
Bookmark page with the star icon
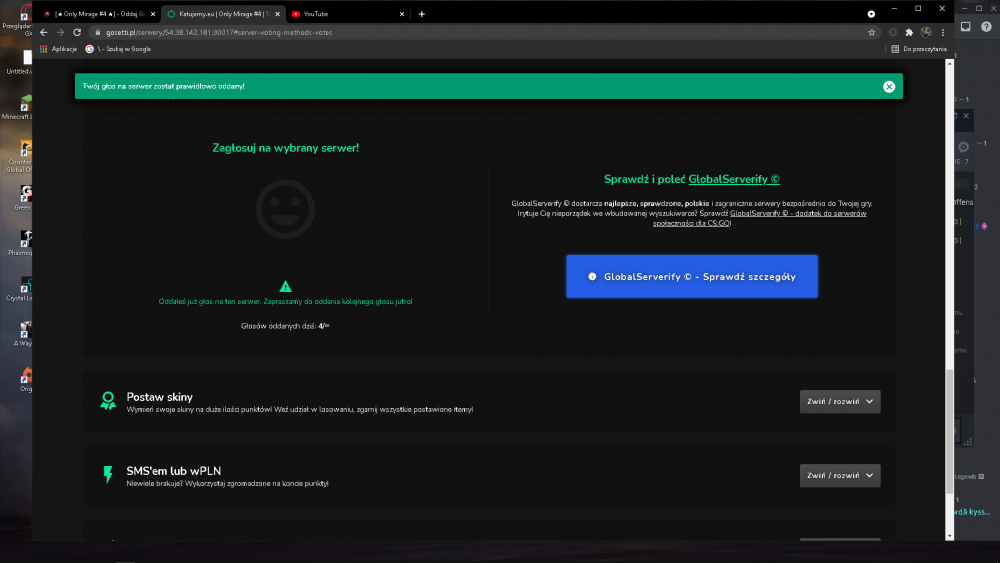872,33
